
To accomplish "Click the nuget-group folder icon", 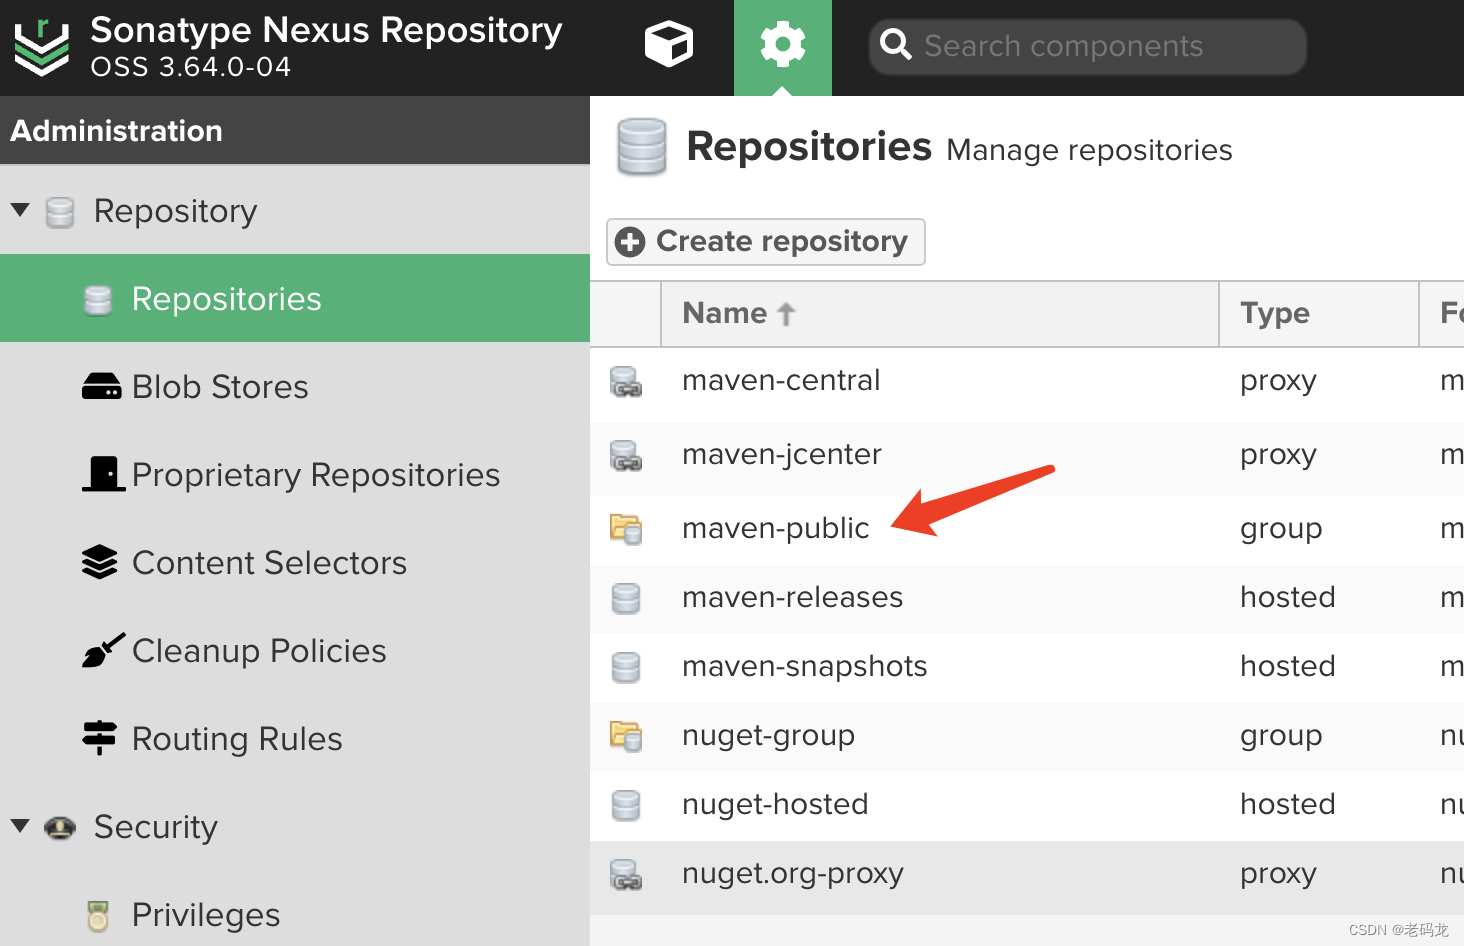I will click(626, 736).
